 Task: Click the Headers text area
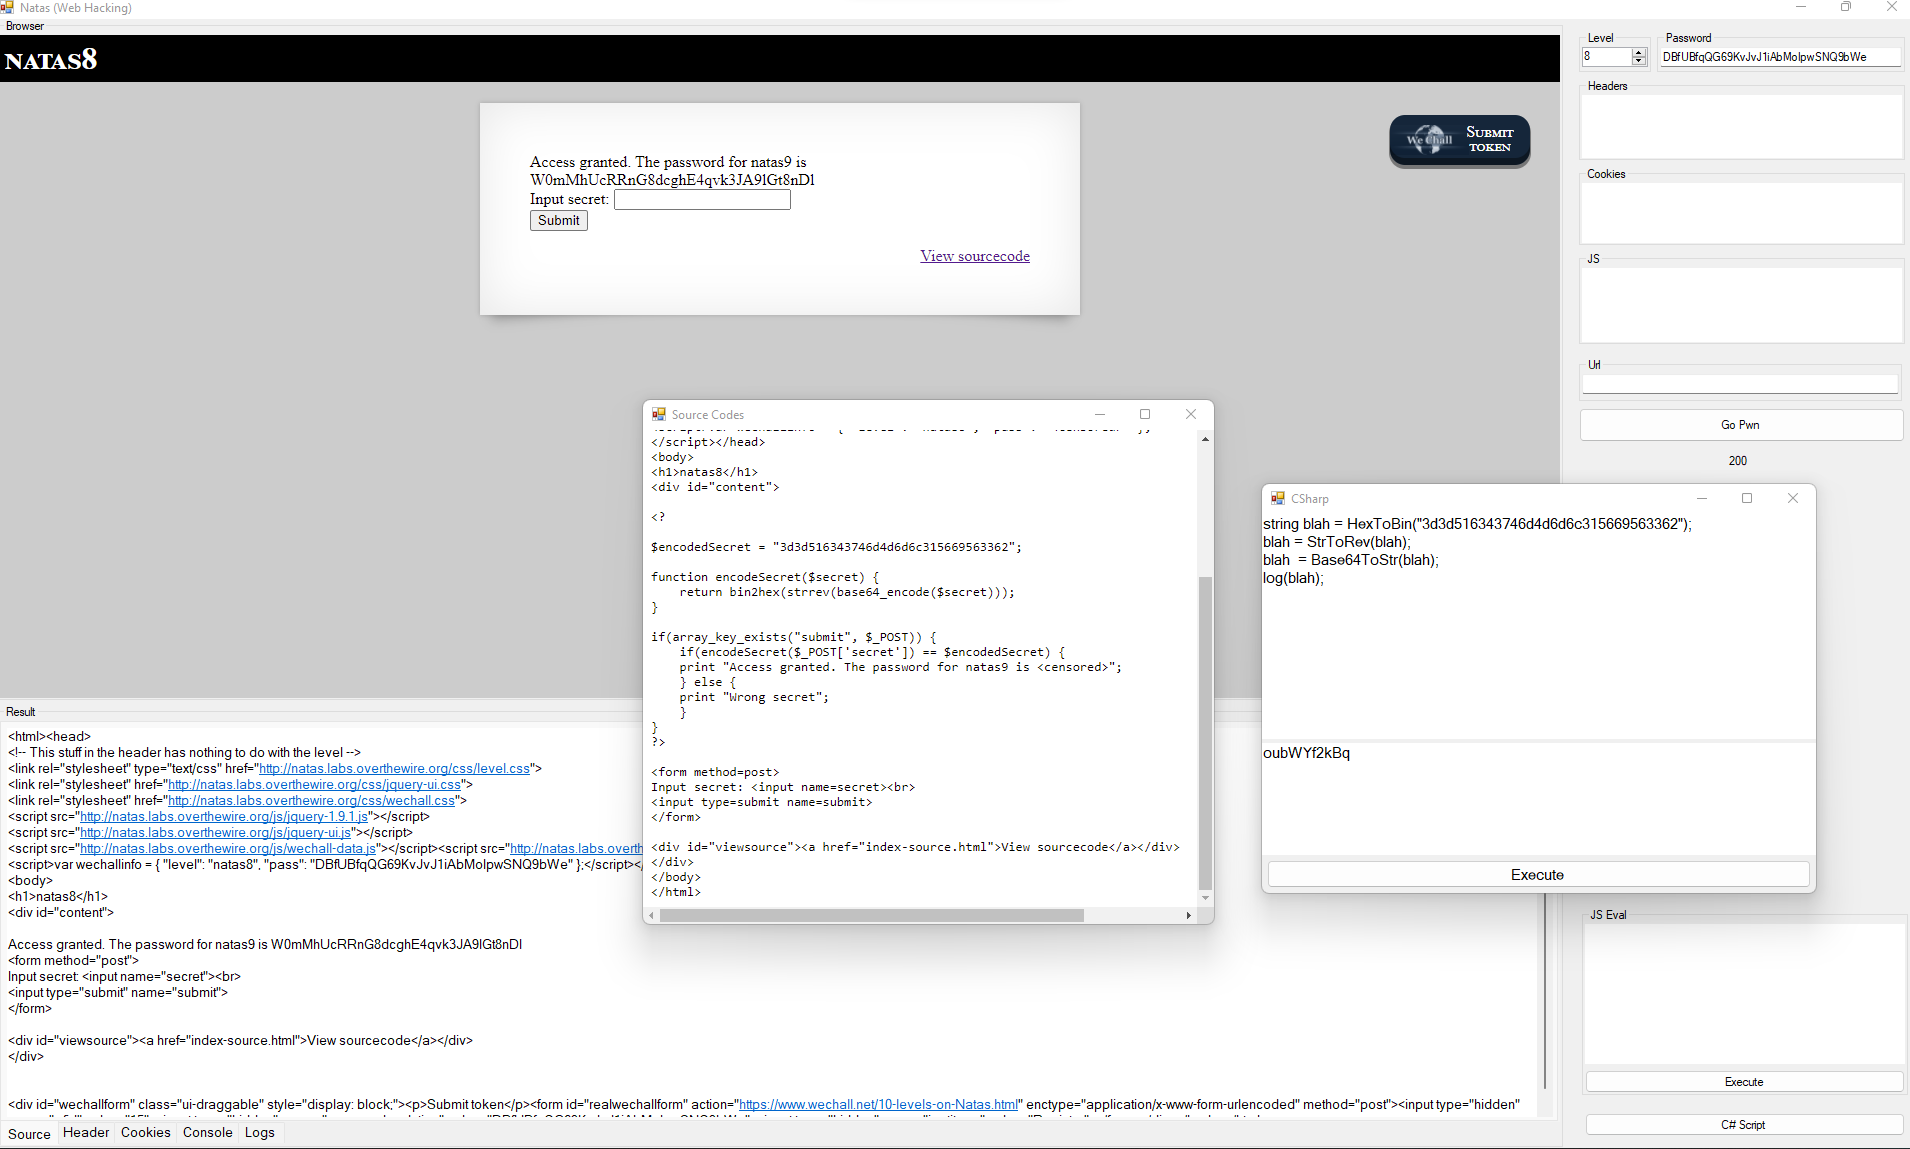point(1741,125)
